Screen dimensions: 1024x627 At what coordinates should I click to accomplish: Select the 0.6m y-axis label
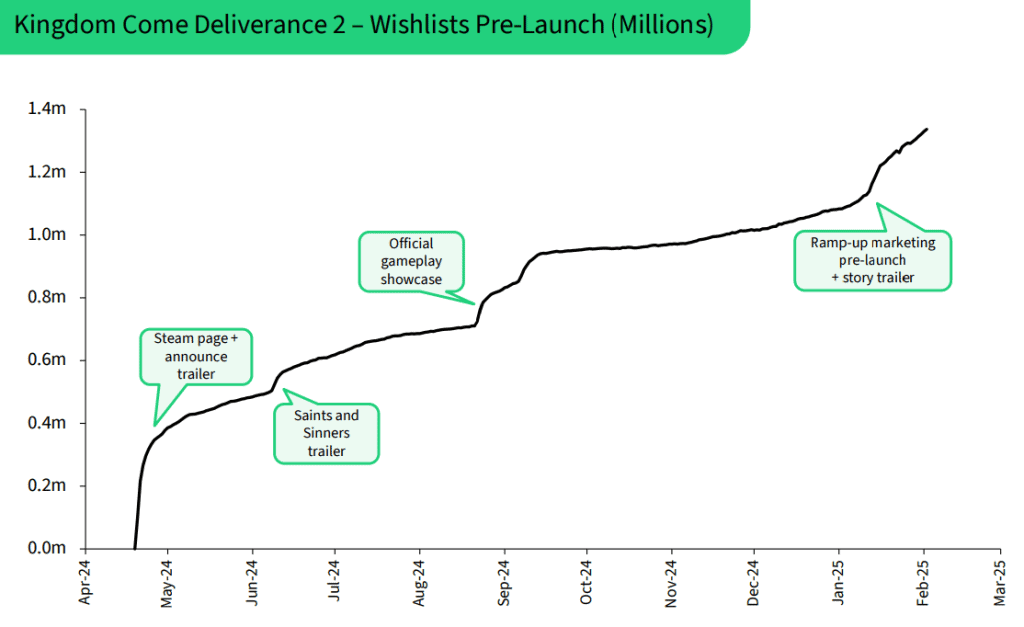[46, 360]
